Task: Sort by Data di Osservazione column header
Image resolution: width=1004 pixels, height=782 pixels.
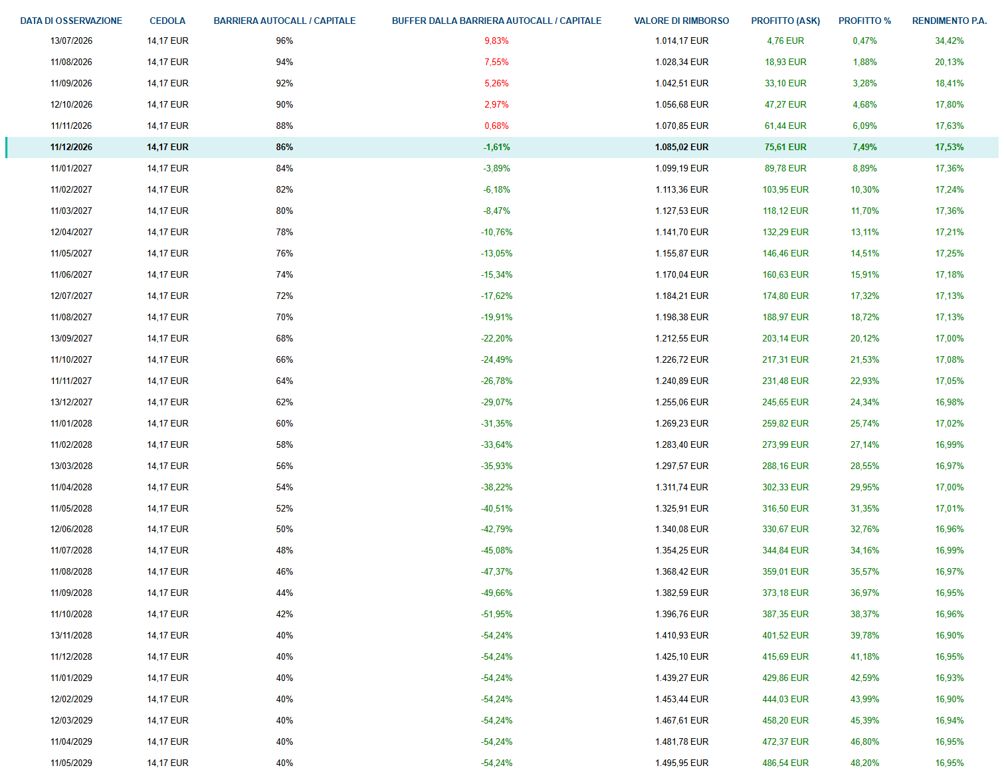Action: point(71,20)
